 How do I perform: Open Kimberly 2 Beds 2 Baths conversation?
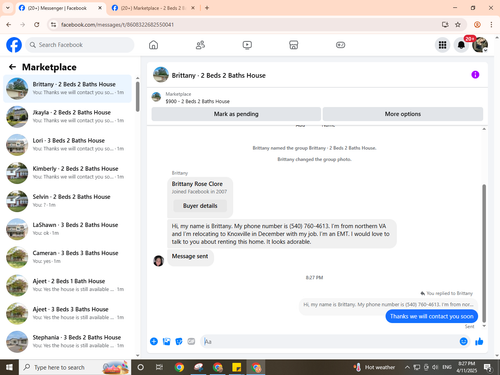point(67,173)
